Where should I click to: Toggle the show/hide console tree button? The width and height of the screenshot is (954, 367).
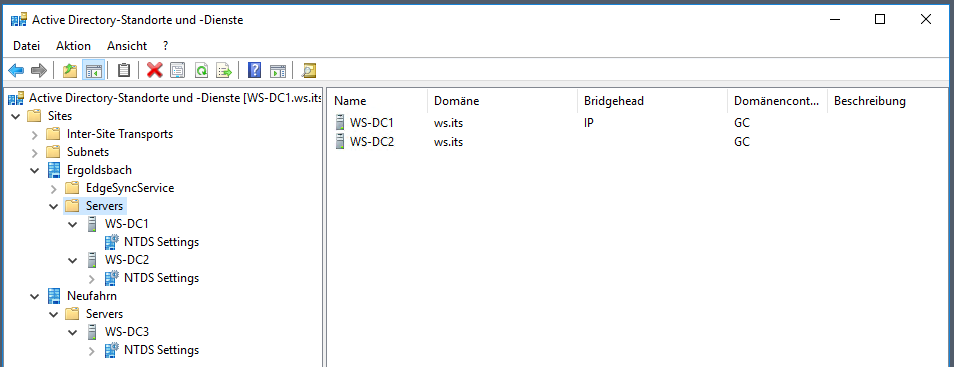(x=94, y=71)
